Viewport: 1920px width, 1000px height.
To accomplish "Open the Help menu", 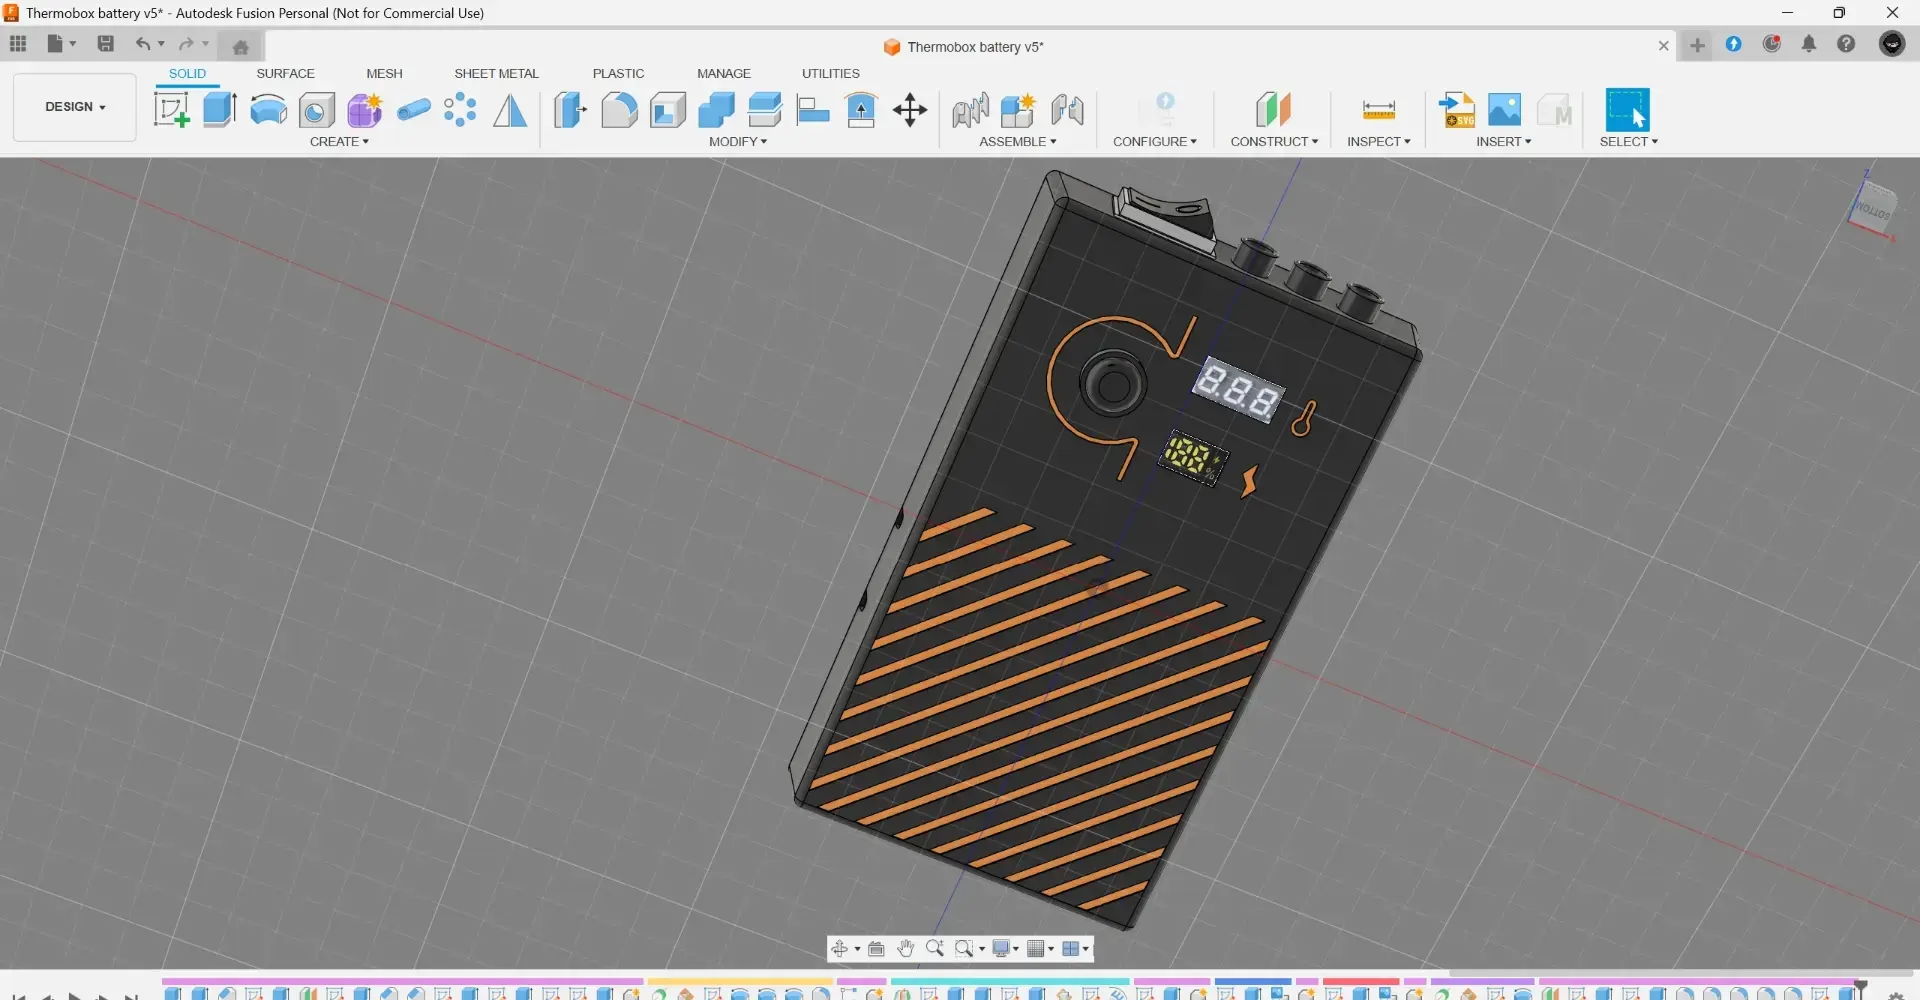I will click(x=1847, y=44).
